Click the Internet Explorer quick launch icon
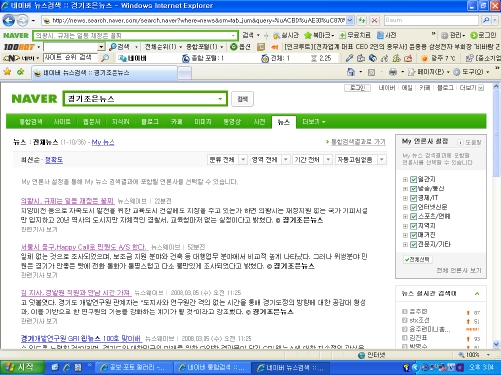 pos(66,367)
